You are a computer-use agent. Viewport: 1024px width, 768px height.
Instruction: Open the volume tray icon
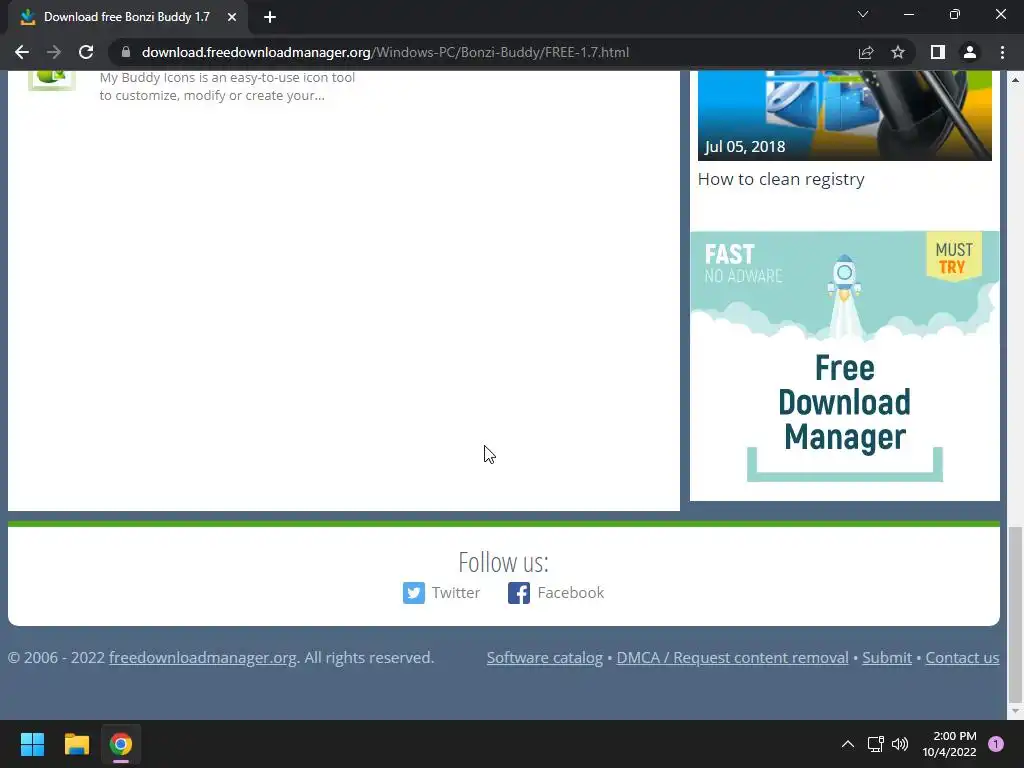coord(900,744)
